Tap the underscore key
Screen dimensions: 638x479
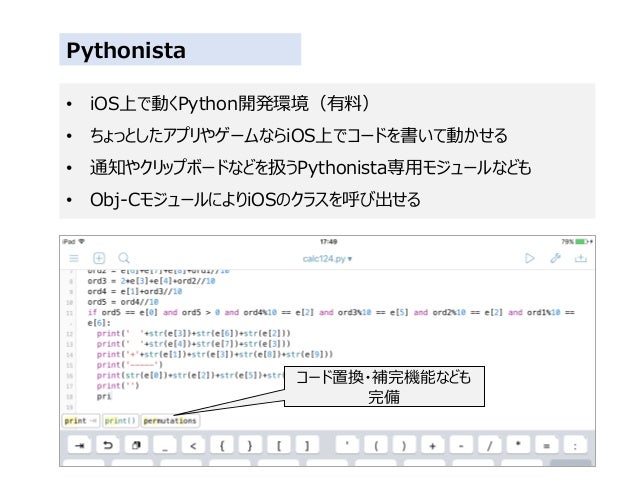(x=165, y=445)
